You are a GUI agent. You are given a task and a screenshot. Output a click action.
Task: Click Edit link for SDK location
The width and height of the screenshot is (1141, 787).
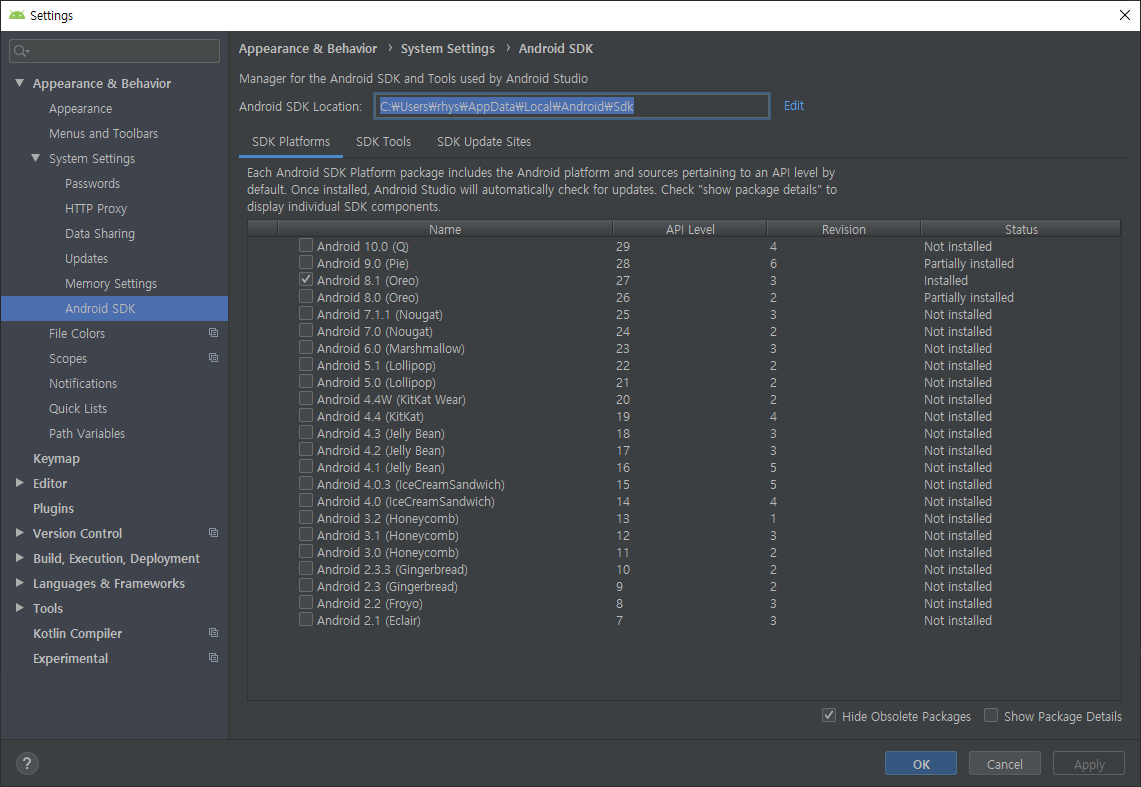[x=794, y=106]
